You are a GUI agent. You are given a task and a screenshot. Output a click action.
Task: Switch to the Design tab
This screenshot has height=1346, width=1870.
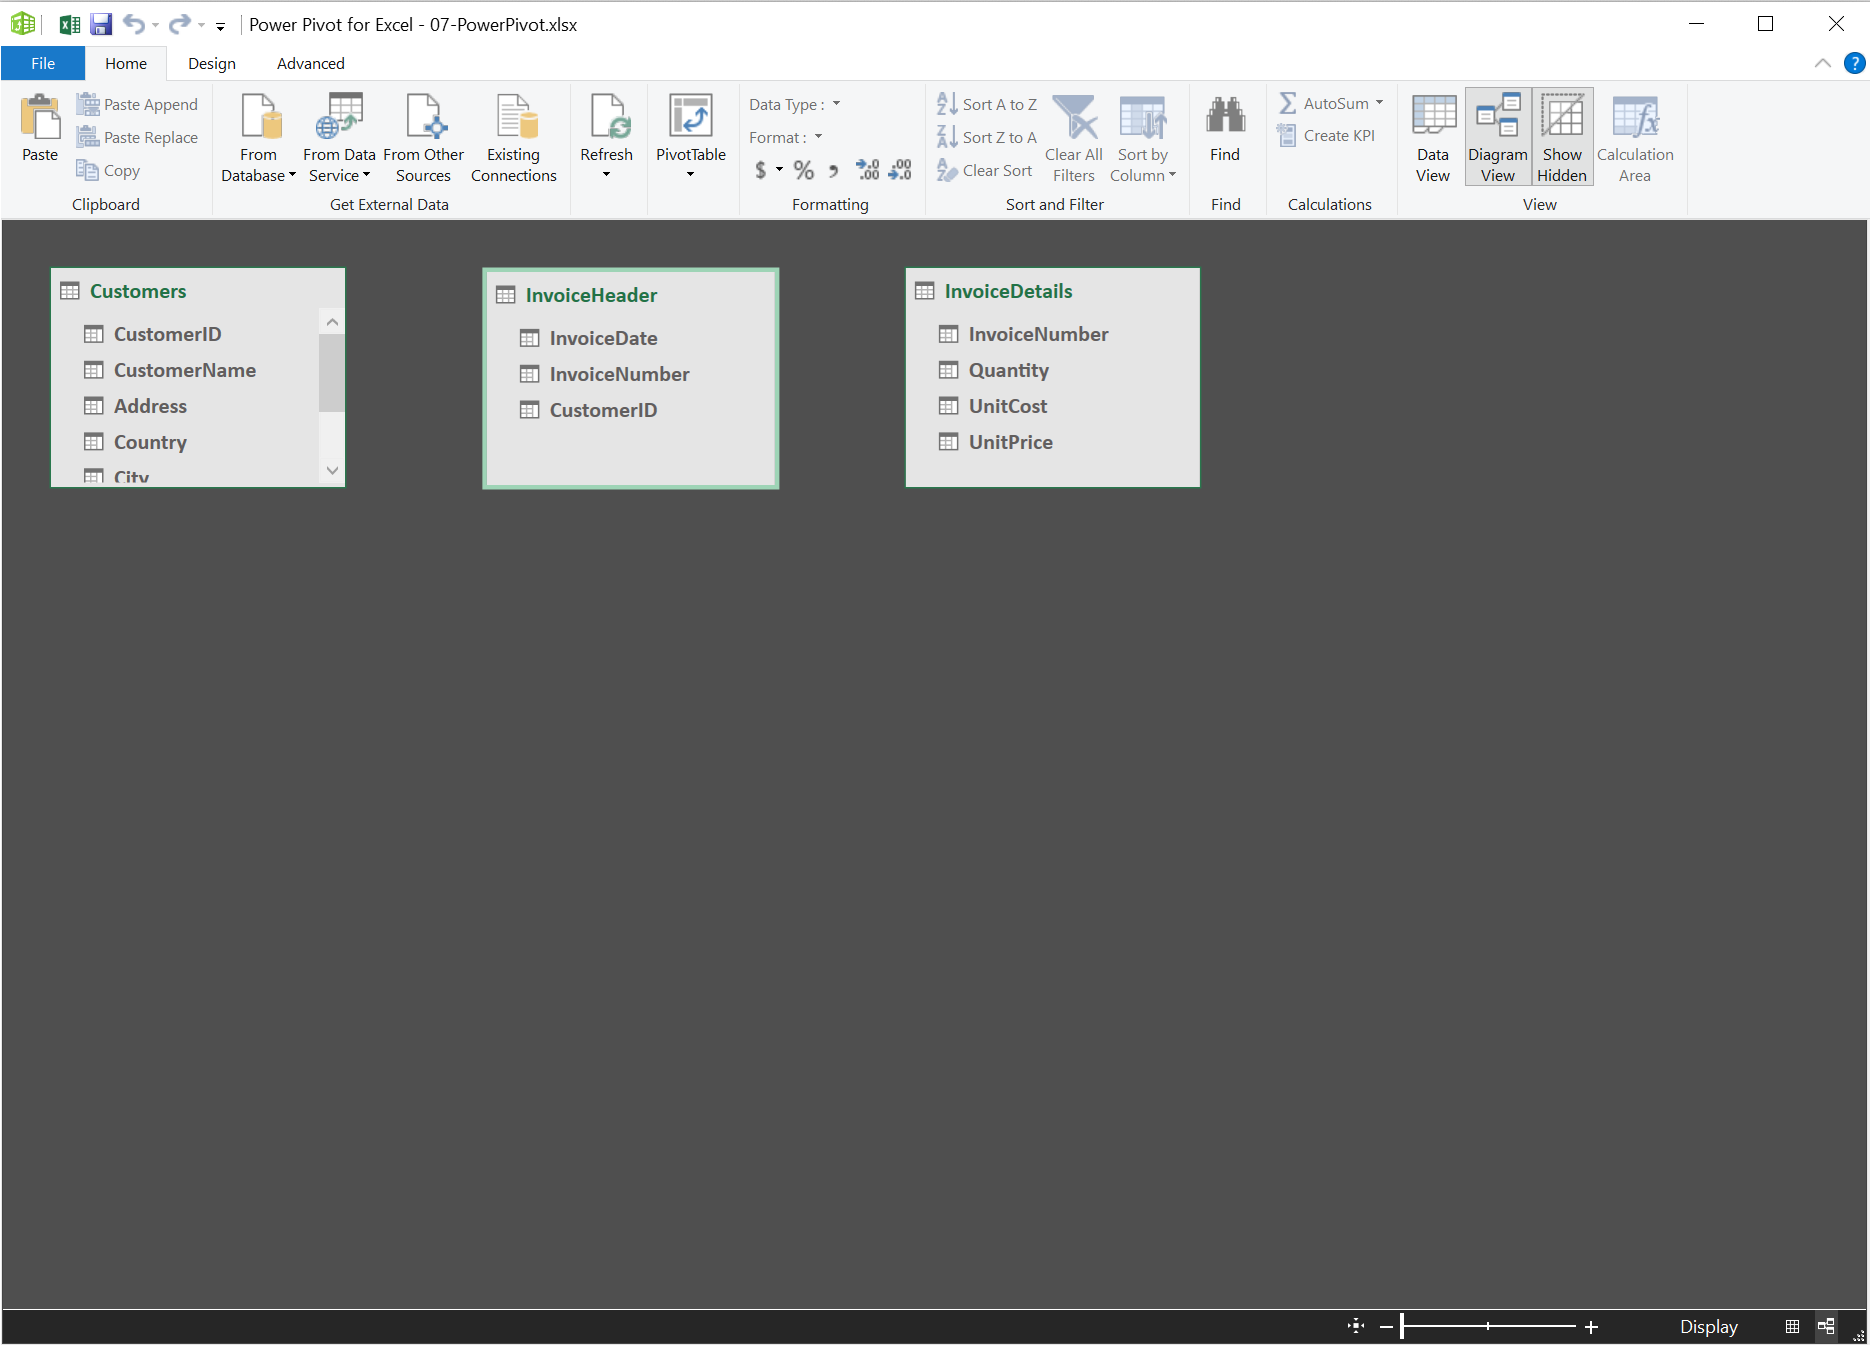212,63
